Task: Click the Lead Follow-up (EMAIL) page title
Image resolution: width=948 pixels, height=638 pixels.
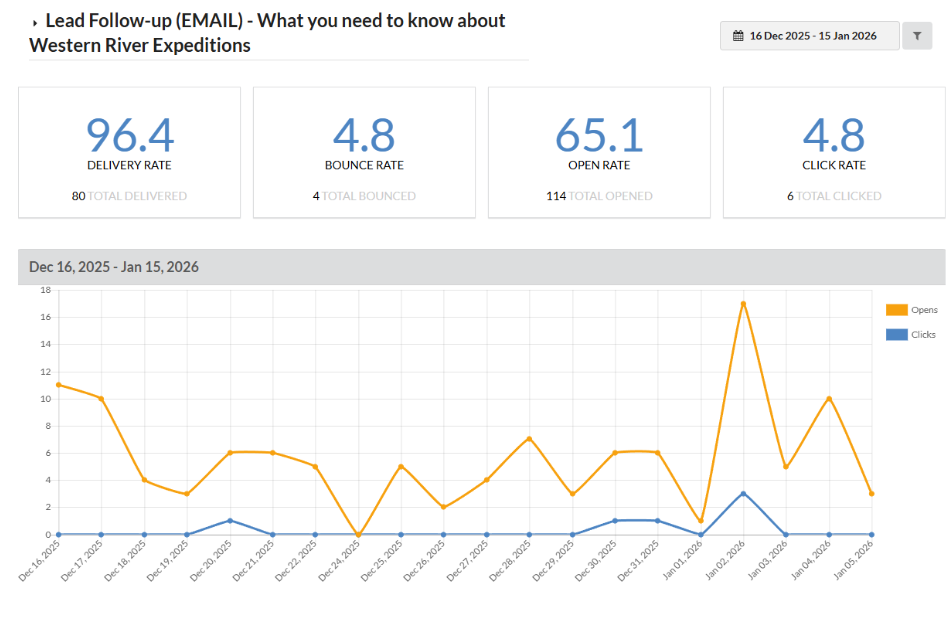Action: coord(267,33)
